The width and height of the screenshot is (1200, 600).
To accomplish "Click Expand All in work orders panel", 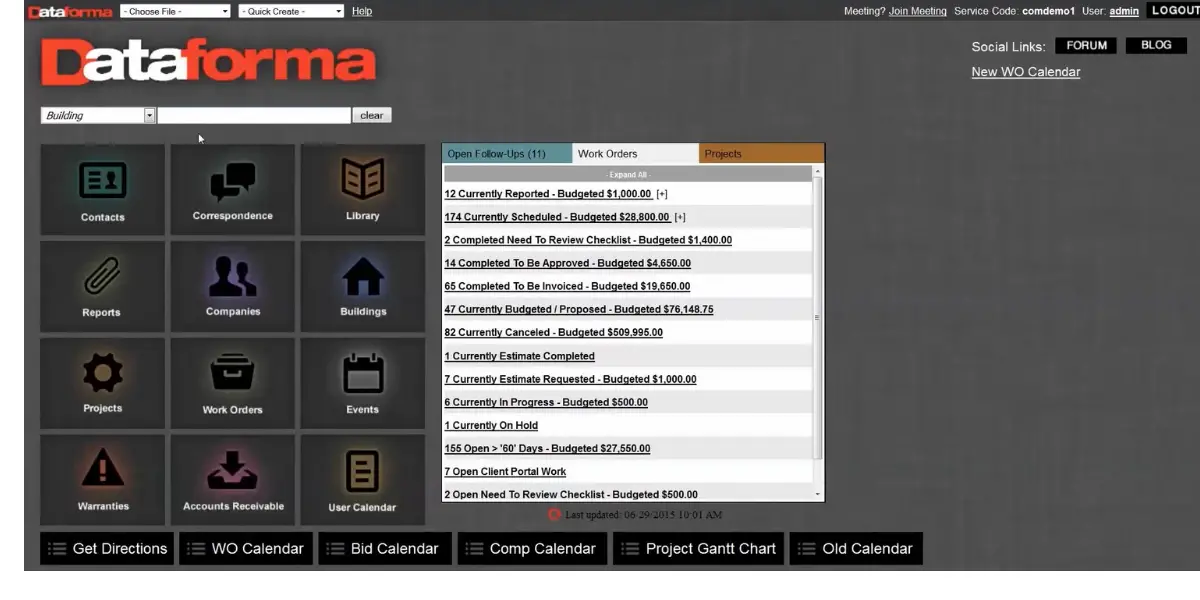I will 628,174.
